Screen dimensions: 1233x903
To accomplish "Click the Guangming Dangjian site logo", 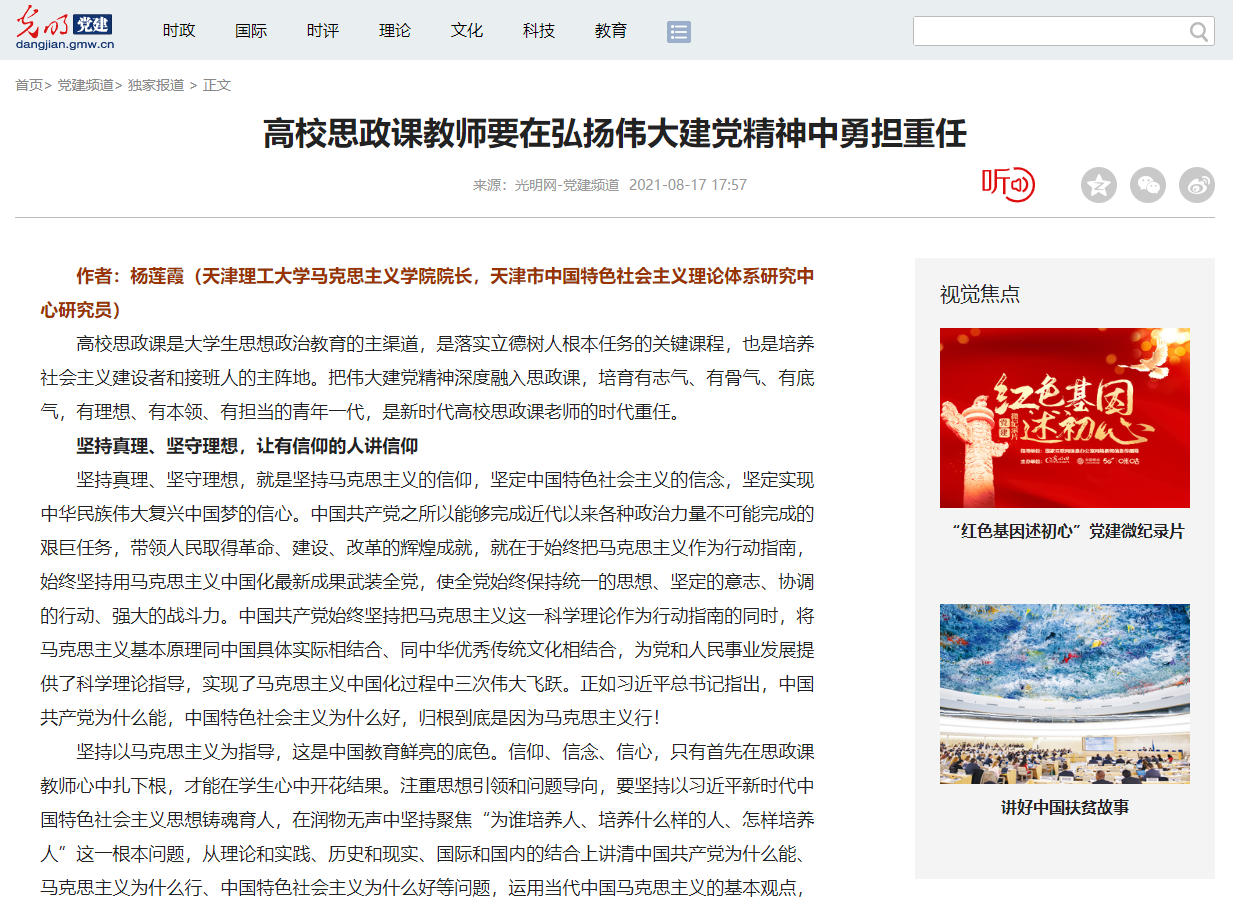I will (x=65, y=30).
